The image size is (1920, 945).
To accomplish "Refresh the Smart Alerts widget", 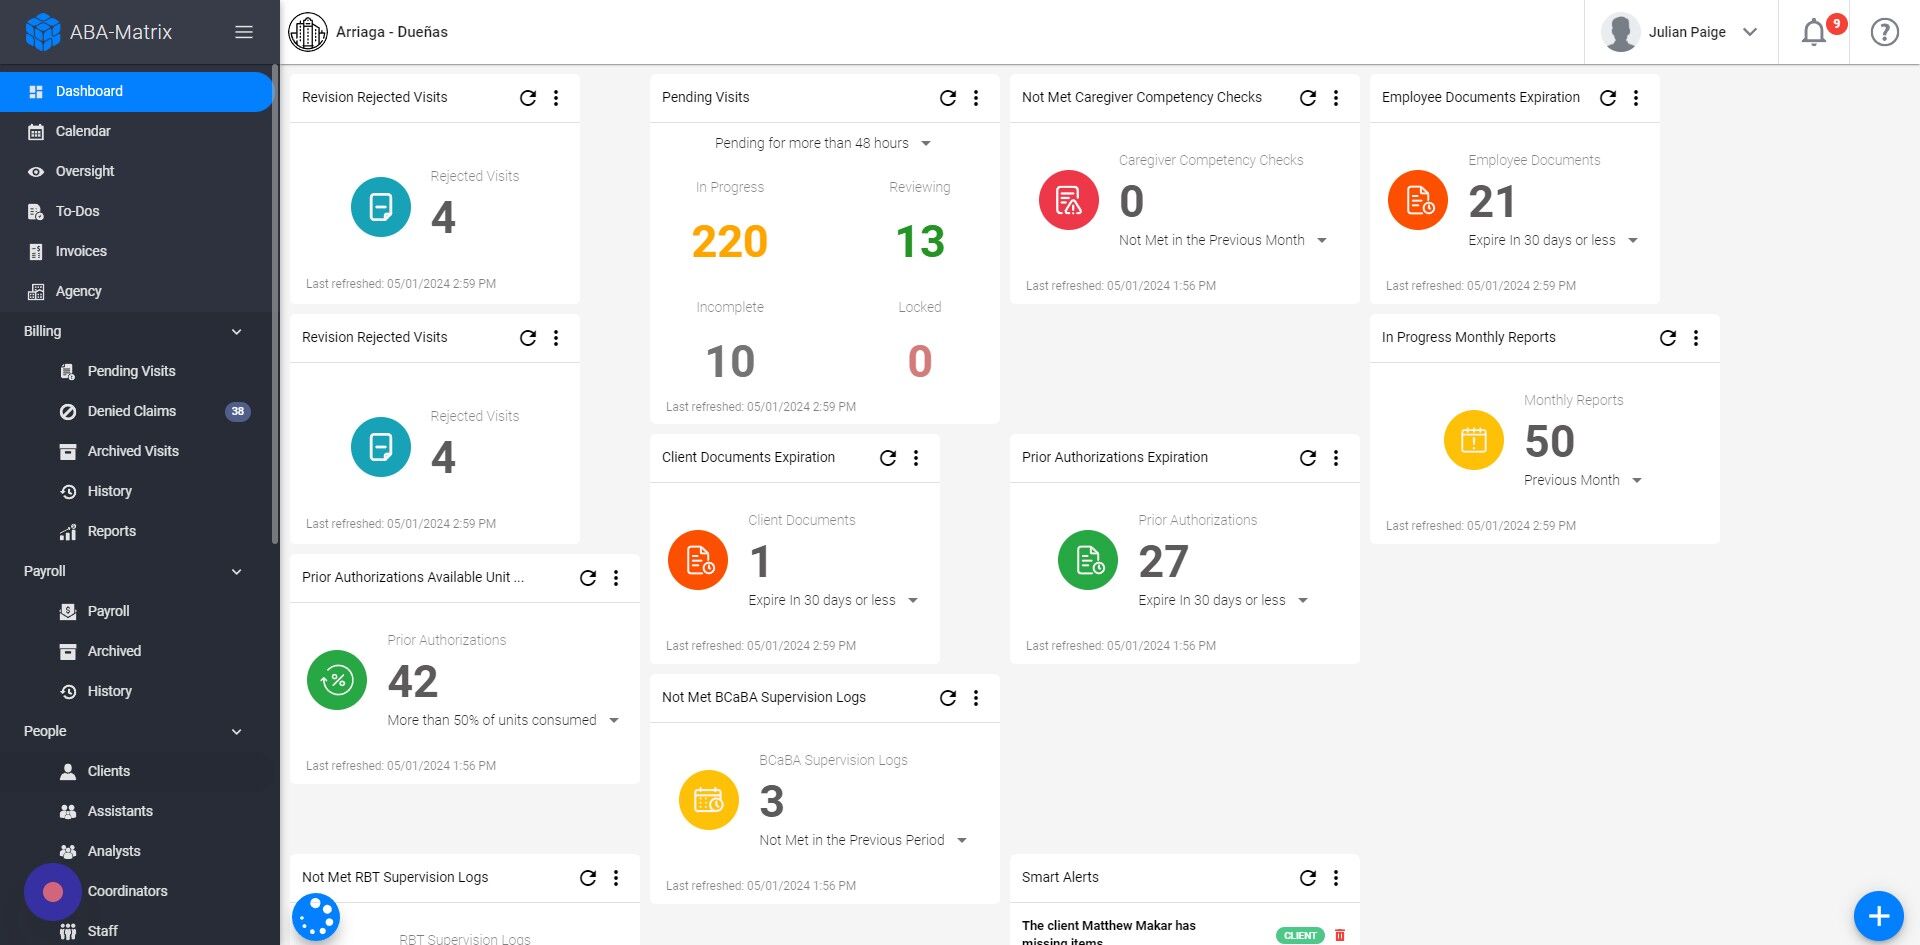I will [1307, 878].
